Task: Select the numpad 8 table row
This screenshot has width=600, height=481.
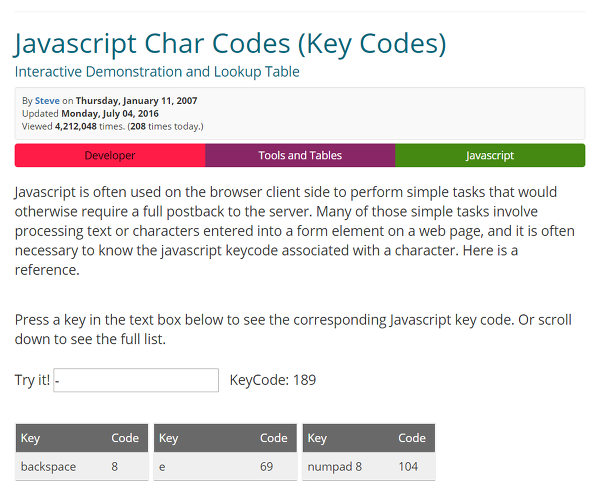Action: (369, 466)
